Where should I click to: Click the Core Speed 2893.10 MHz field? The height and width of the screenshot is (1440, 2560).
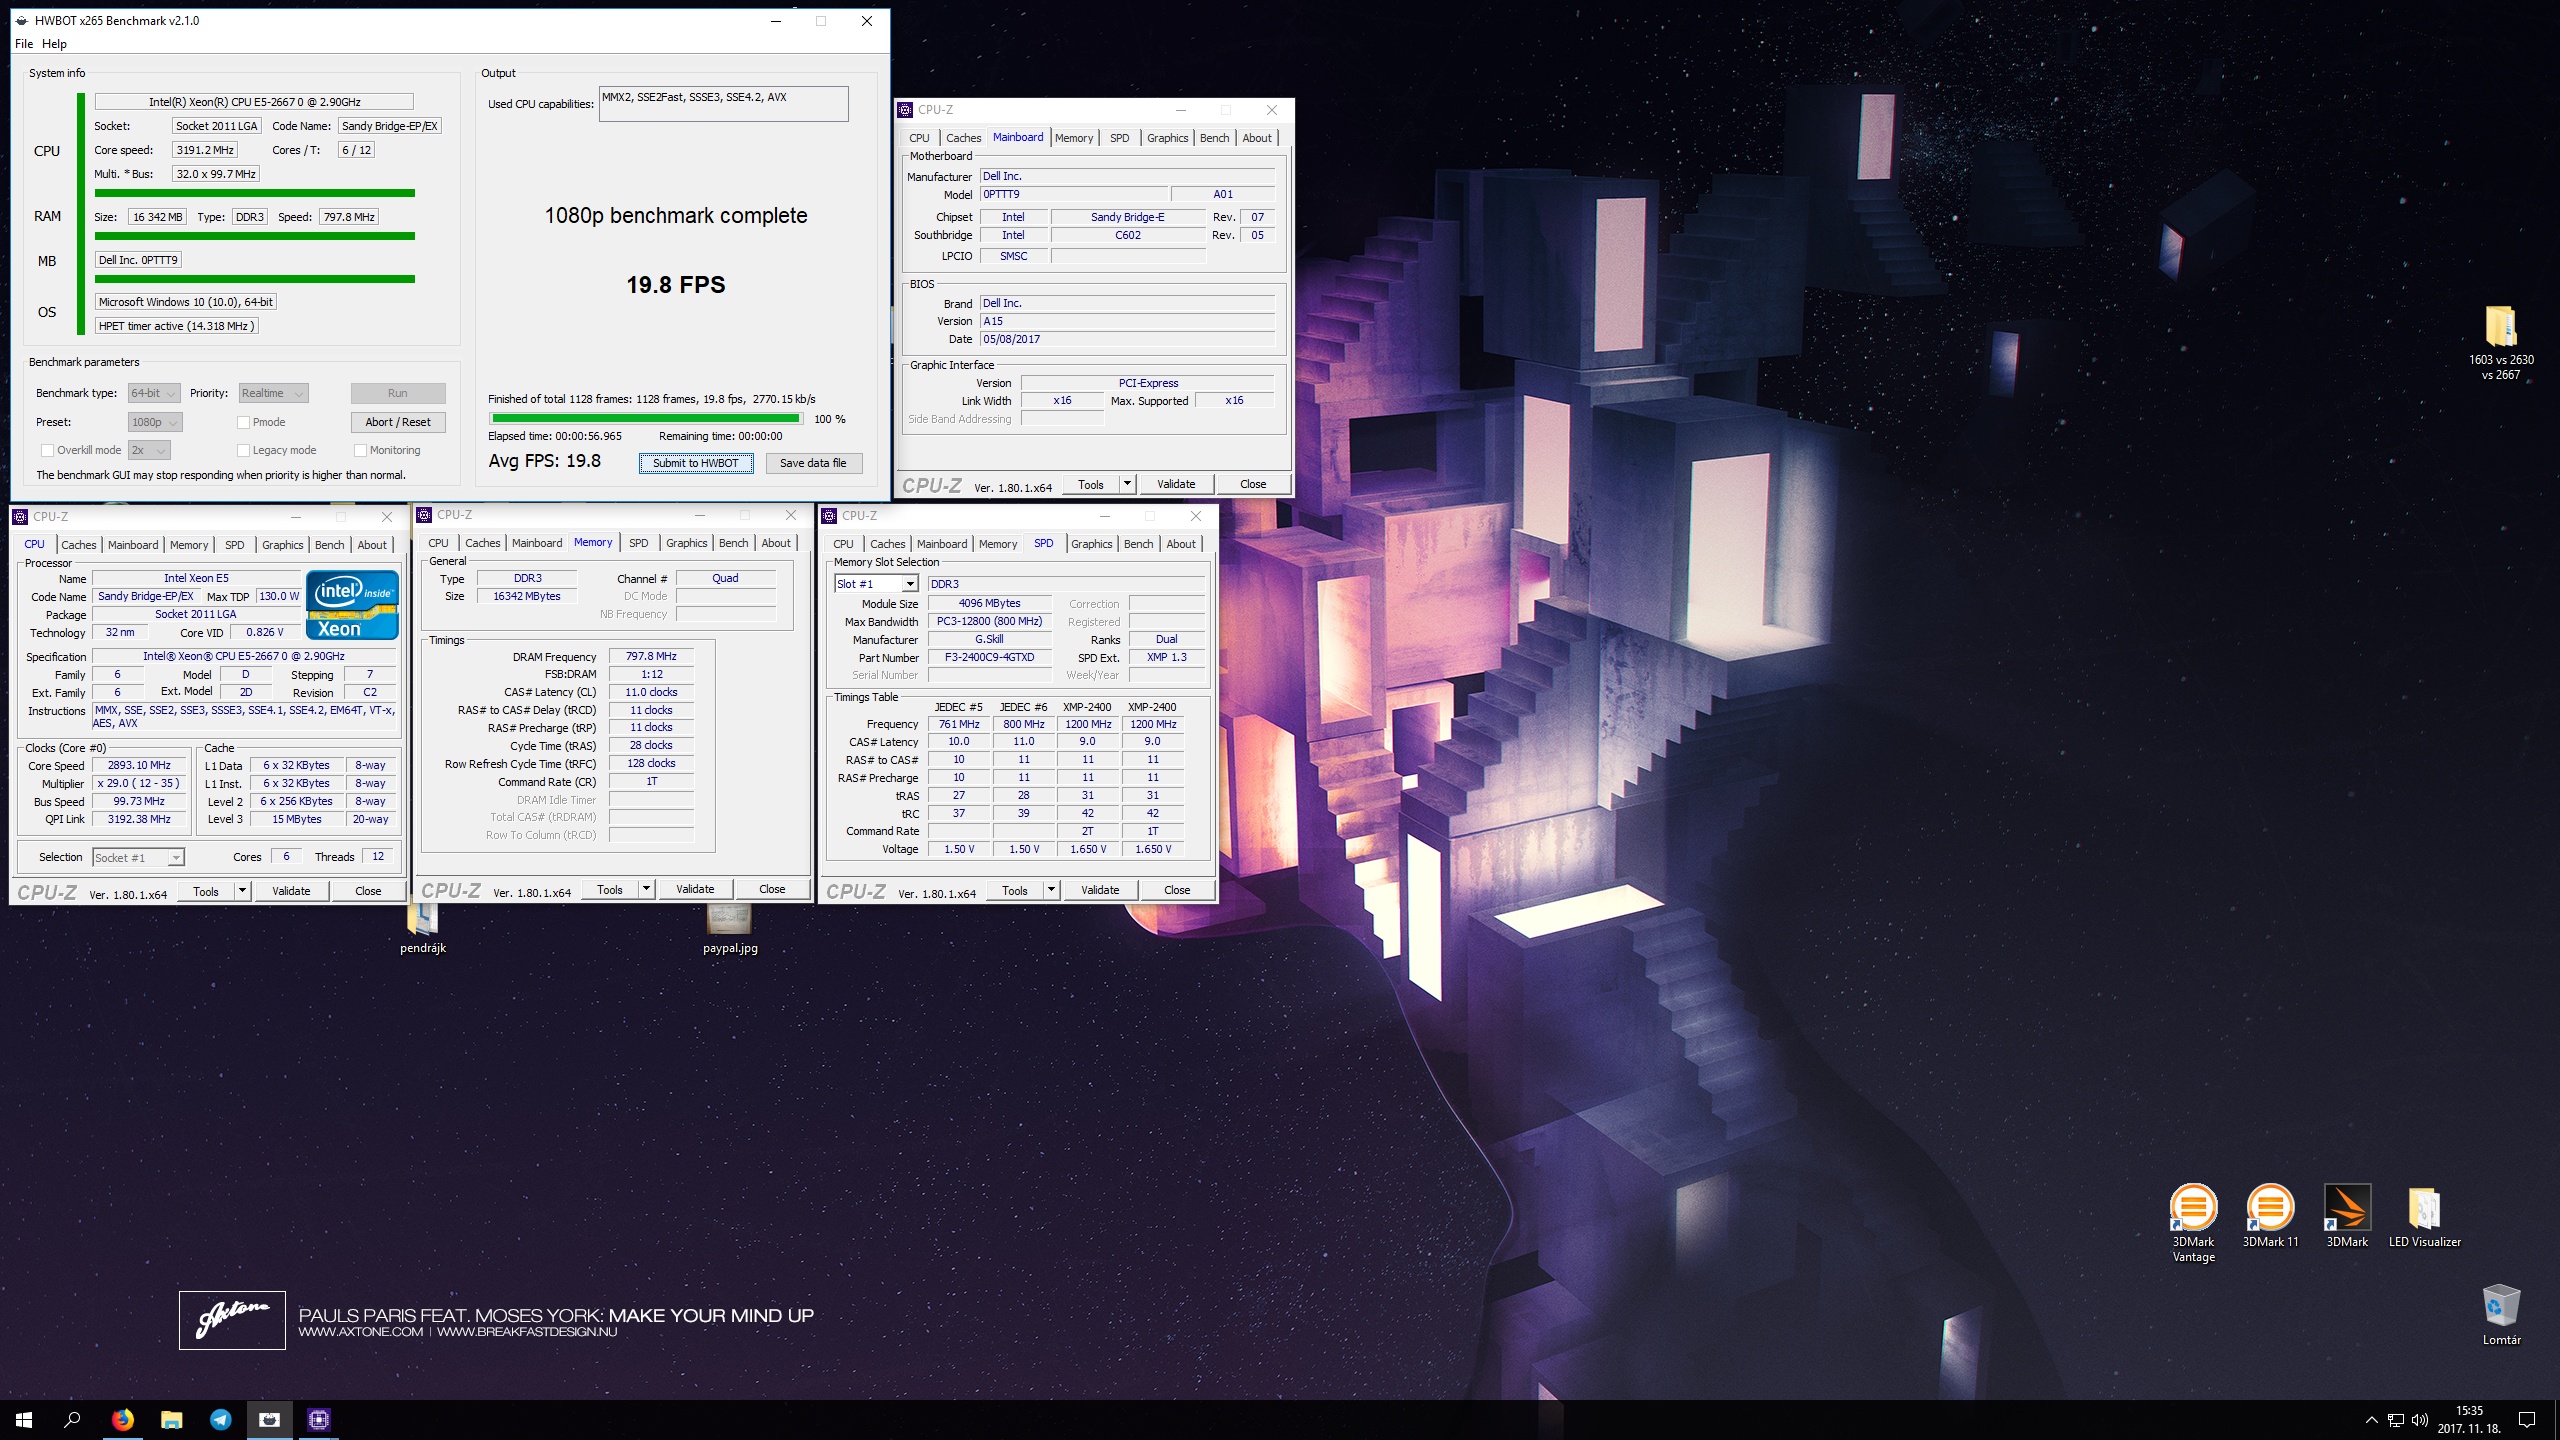(139, 765)
